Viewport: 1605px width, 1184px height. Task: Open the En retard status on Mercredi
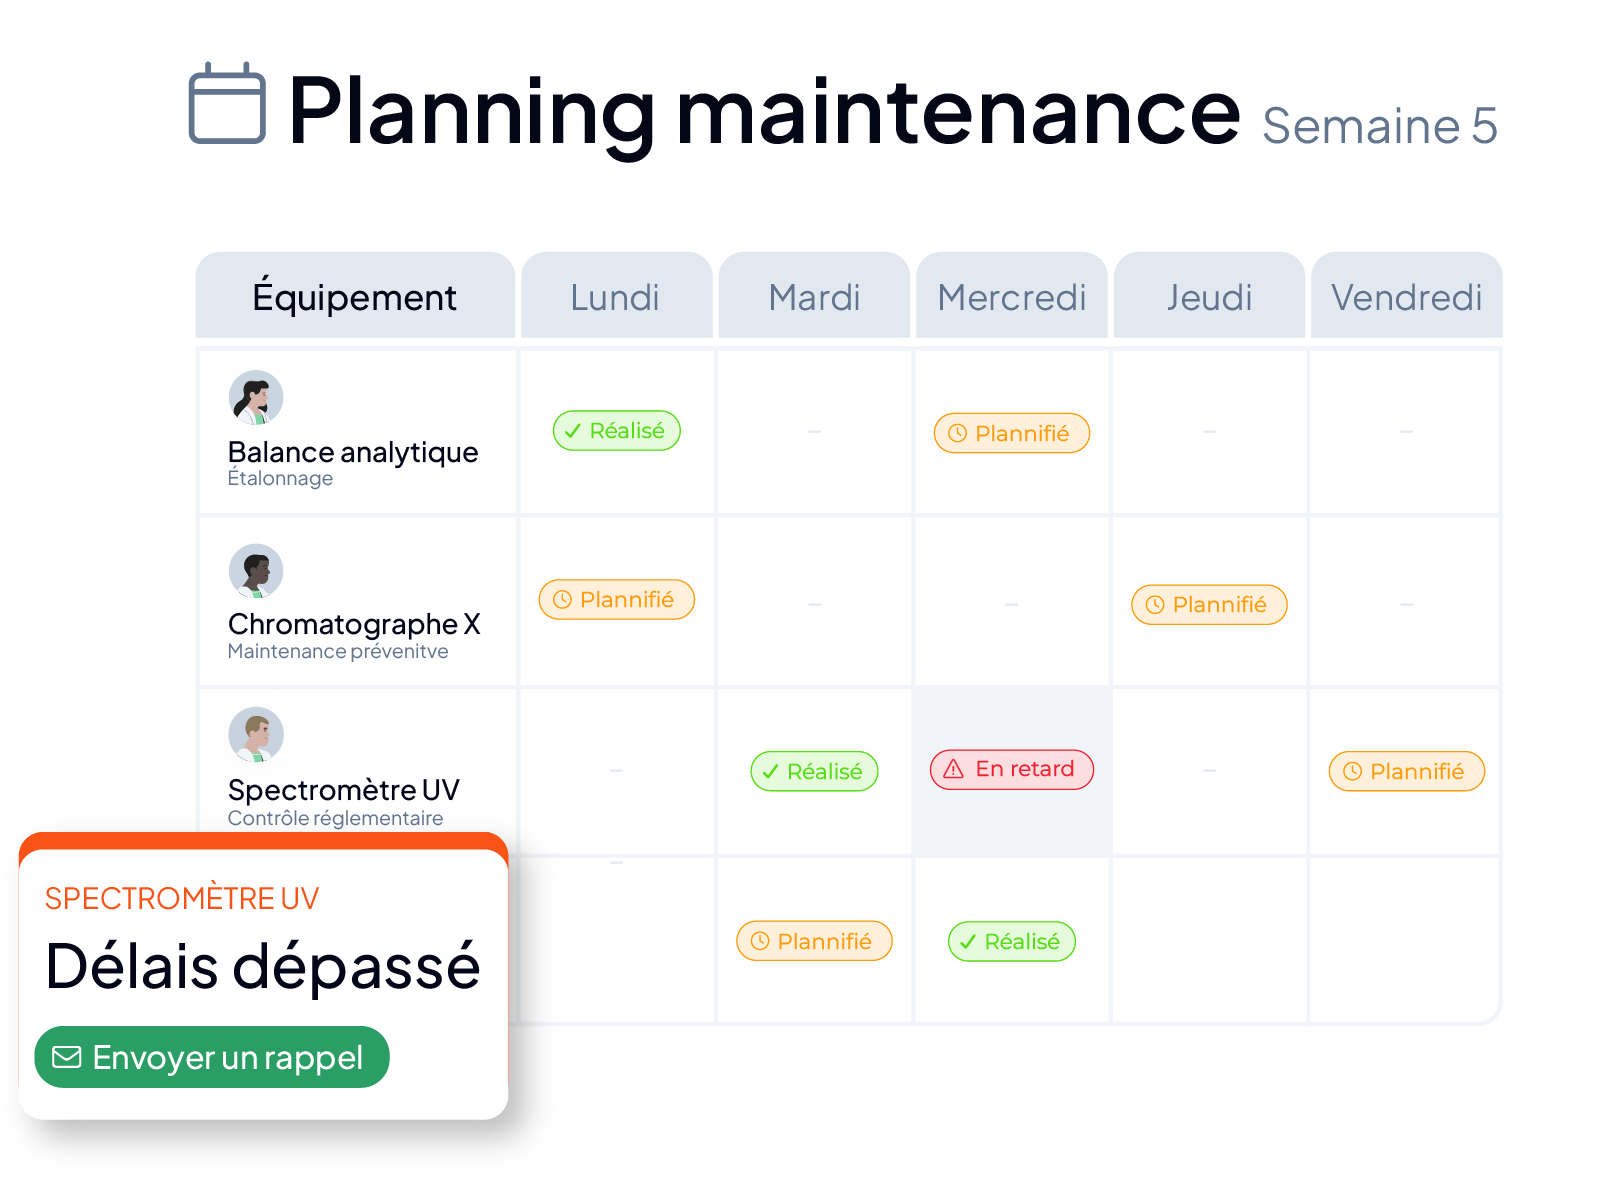click(1012, 769)
